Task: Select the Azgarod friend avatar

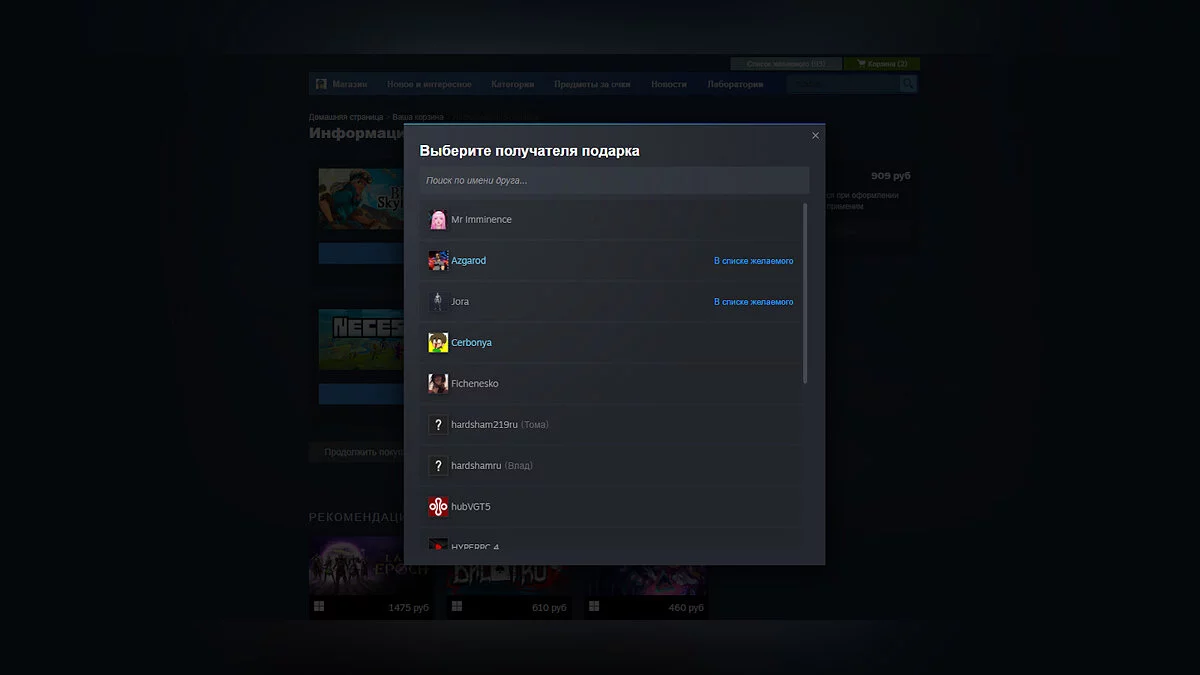Action: point(438,261)
